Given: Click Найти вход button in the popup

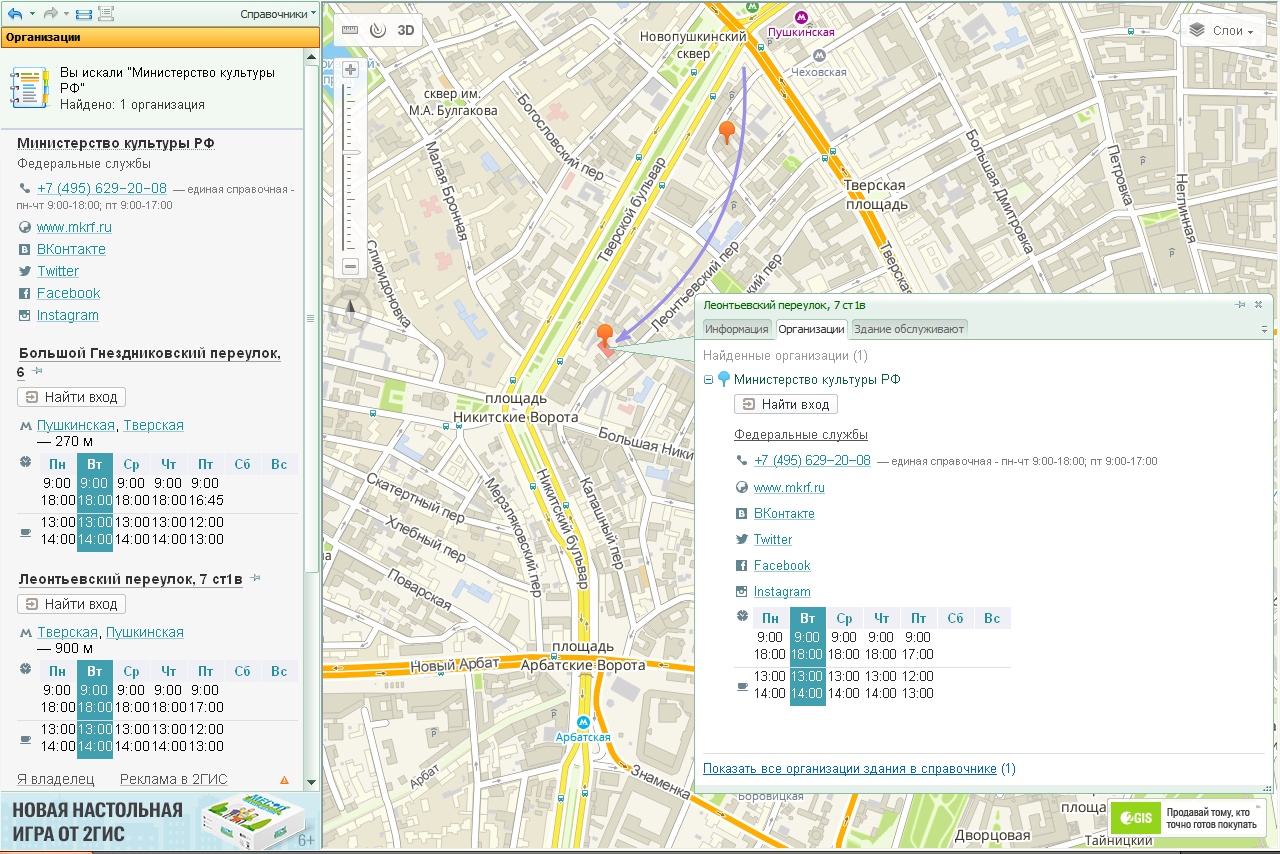Looking at the screenshot, I should (x=786, y=404).
